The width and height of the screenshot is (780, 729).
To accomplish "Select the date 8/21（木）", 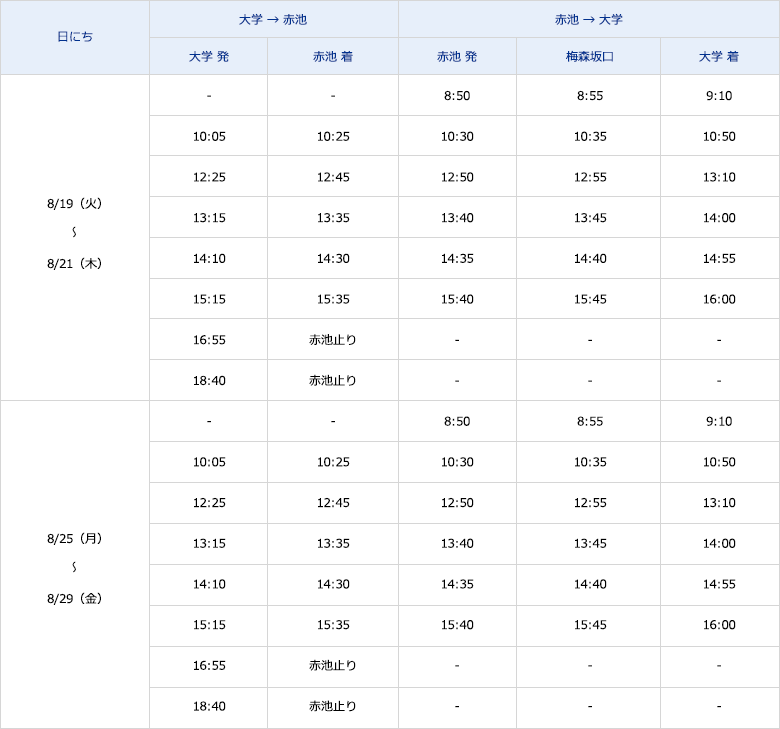I will 75,264.
